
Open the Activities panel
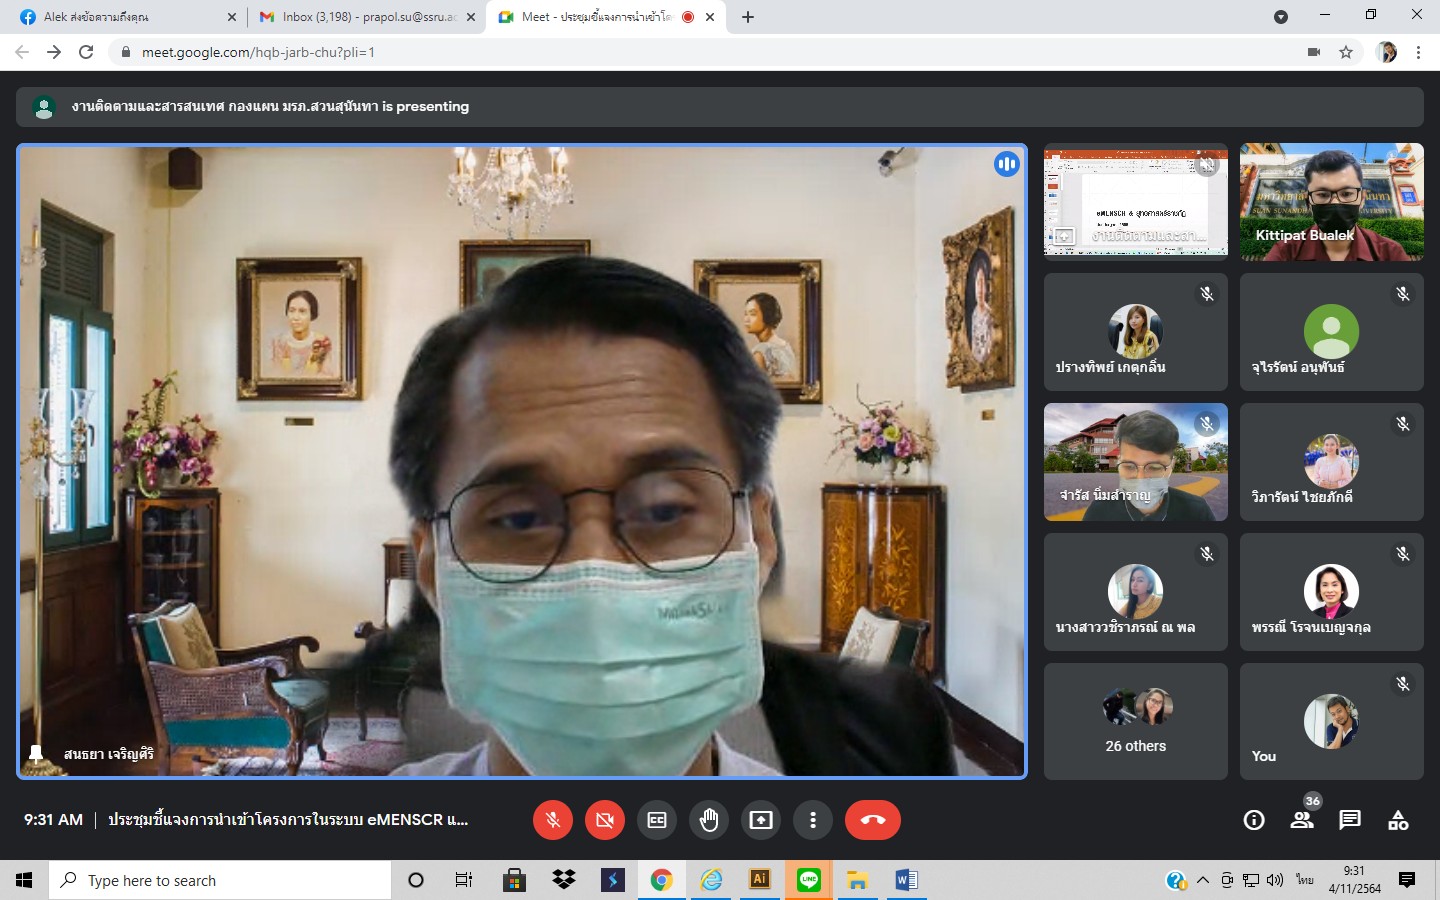click(1398, 820)
